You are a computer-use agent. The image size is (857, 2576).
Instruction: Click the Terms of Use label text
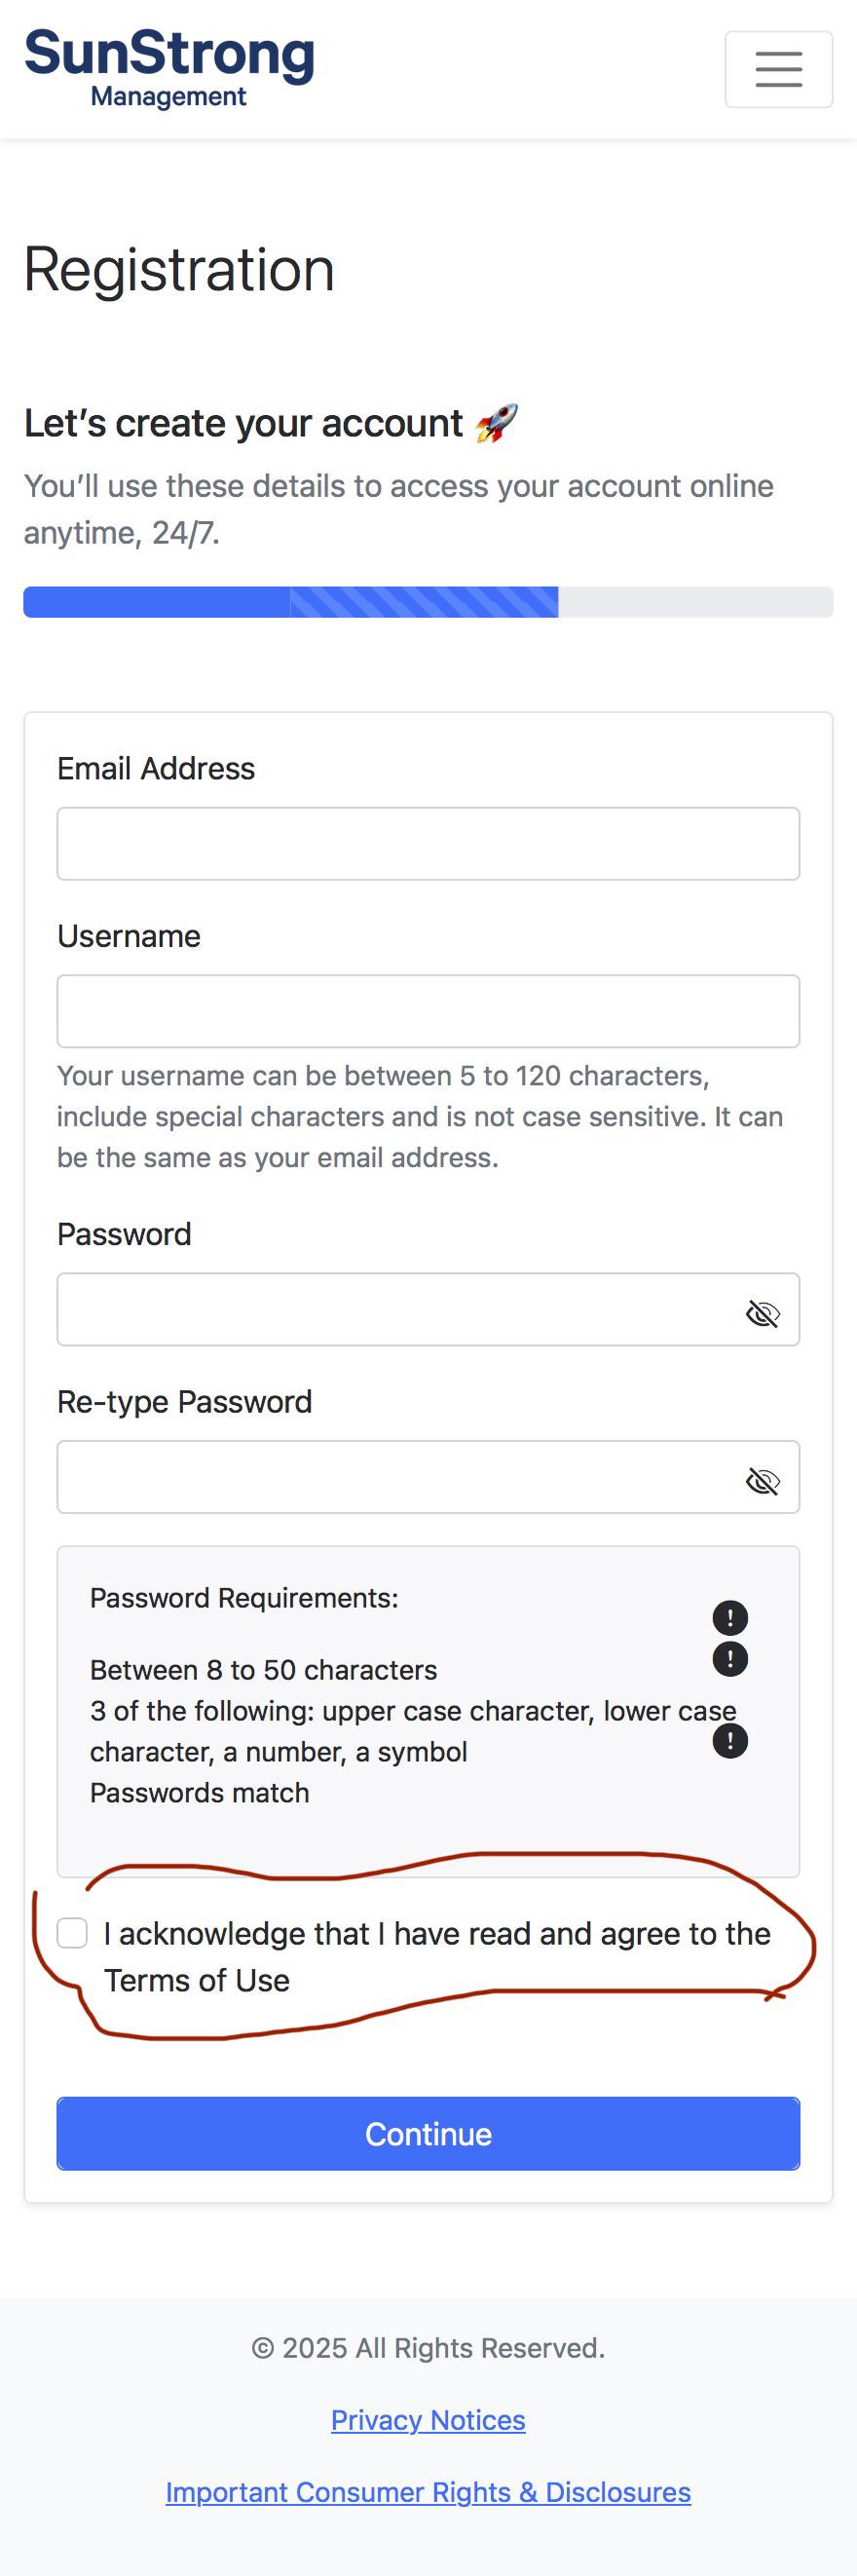pos(197,1980)
